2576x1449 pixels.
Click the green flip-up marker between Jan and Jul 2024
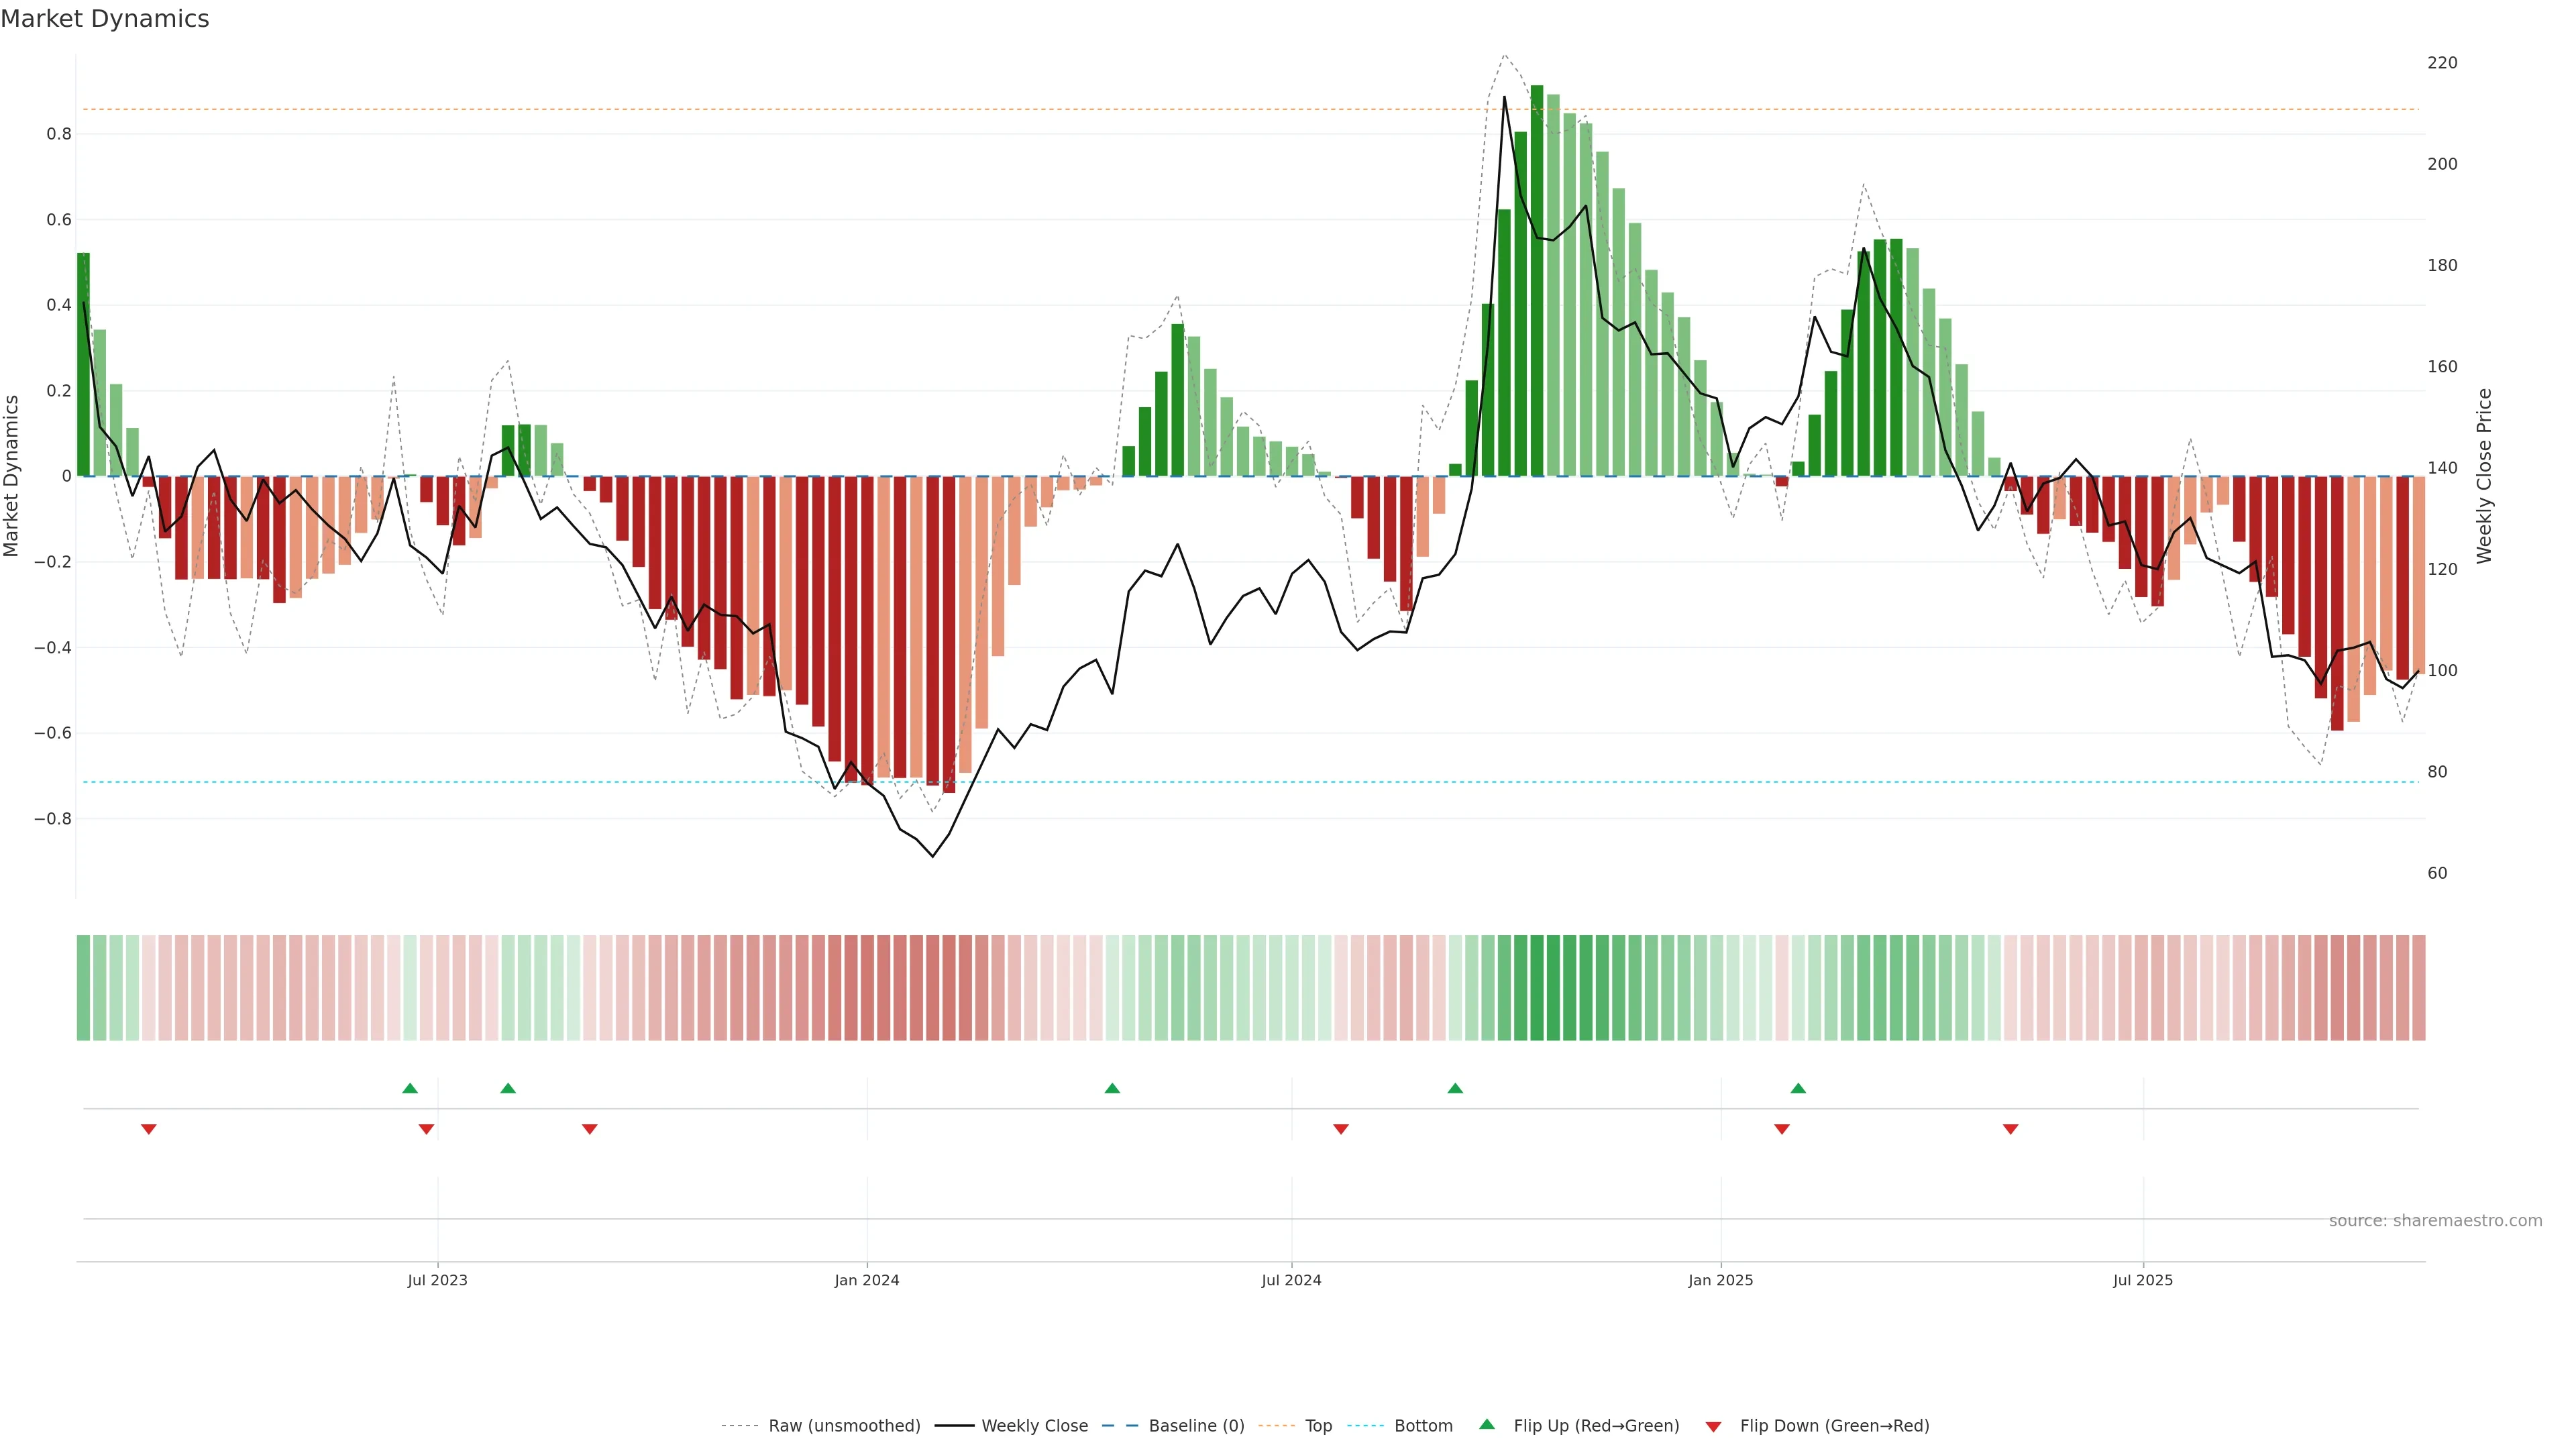pos(1112,1088)
